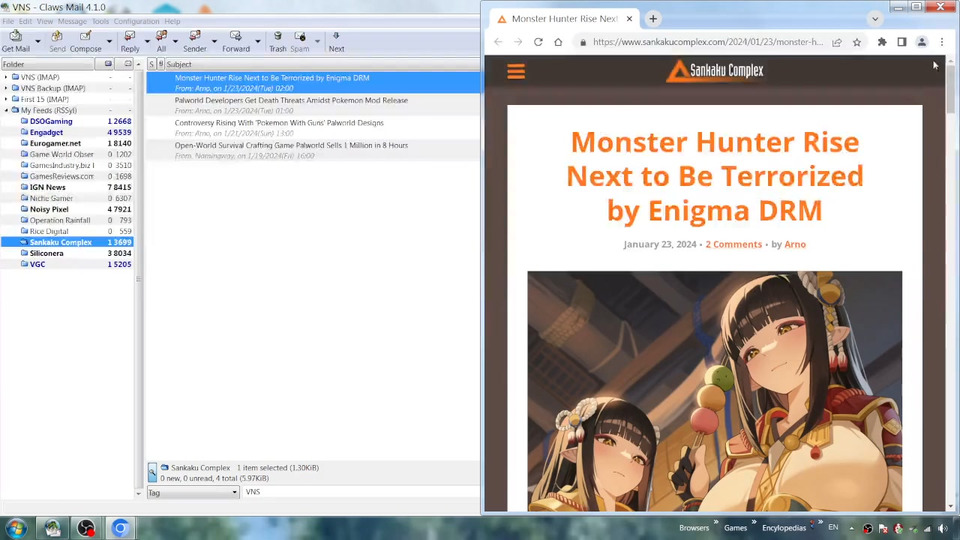
Task: Open Reply to Sender dropdown arrow
Action: tap(214, 42)
